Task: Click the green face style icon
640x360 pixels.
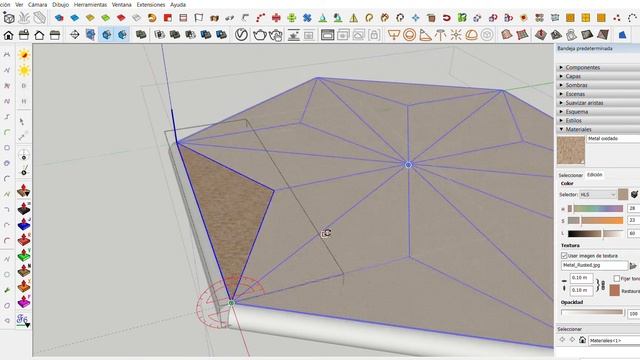Action: (105, 18)
